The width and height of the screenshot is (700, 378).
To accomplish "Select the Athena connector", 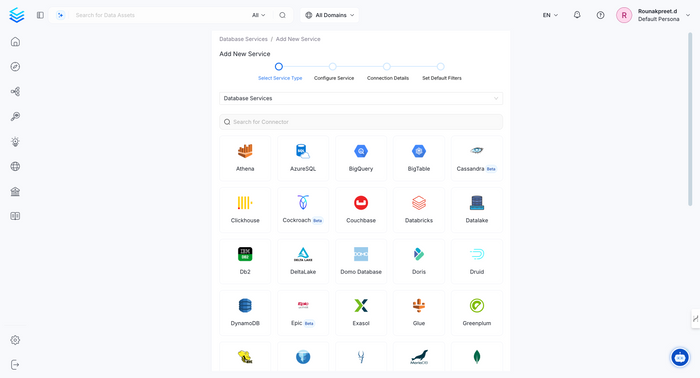I will point(245,158).
